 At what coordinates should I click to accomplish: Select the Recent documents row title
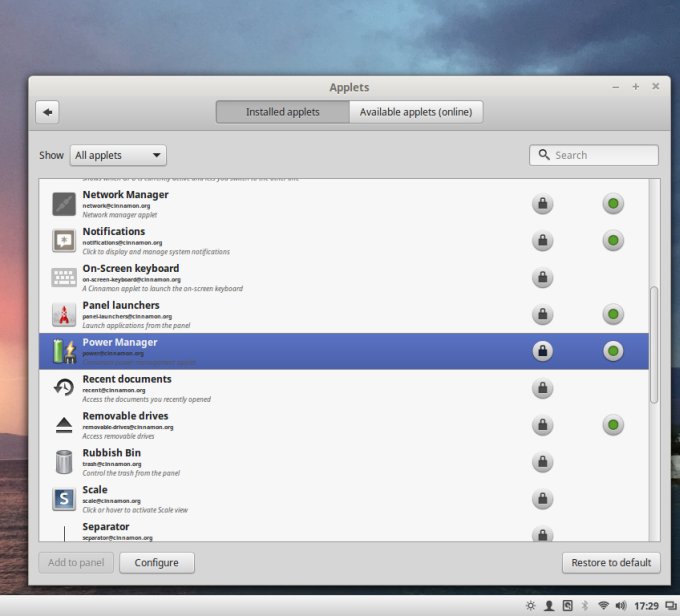pos(127,379)
